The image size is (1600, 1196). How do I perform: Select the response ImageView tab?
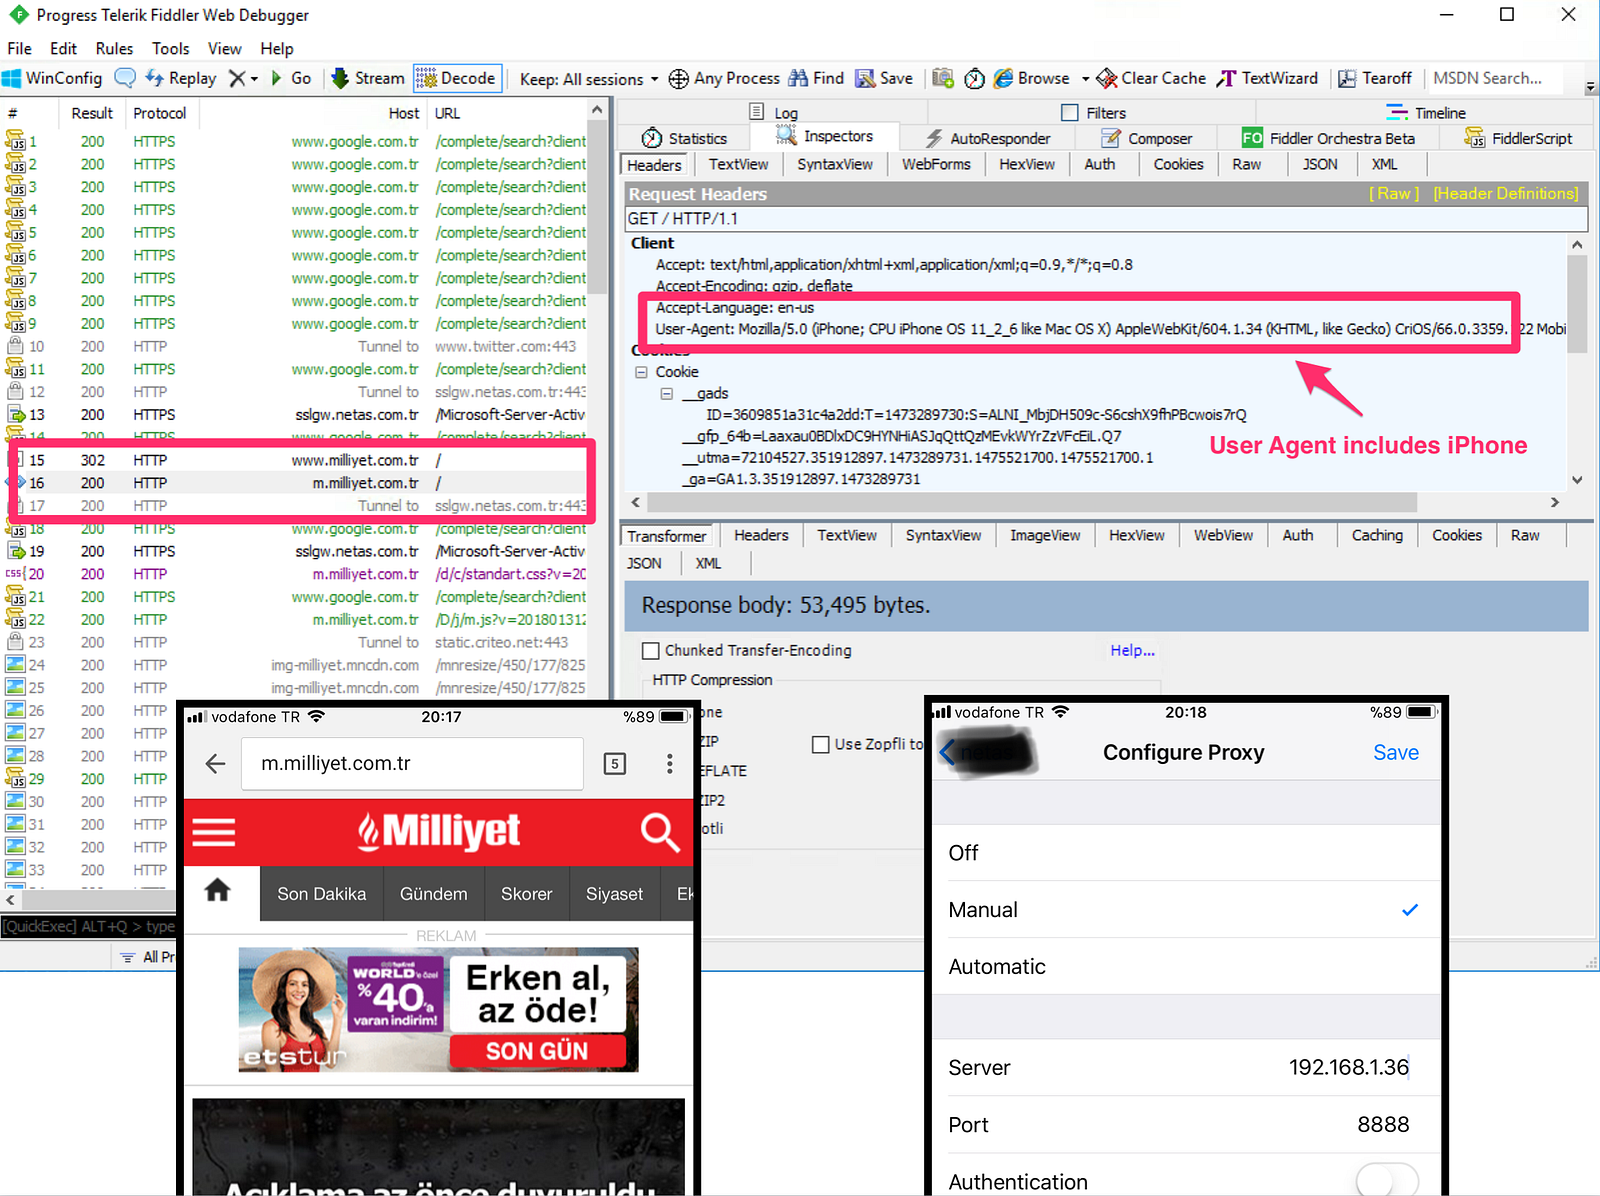(x=1045, y=535)
